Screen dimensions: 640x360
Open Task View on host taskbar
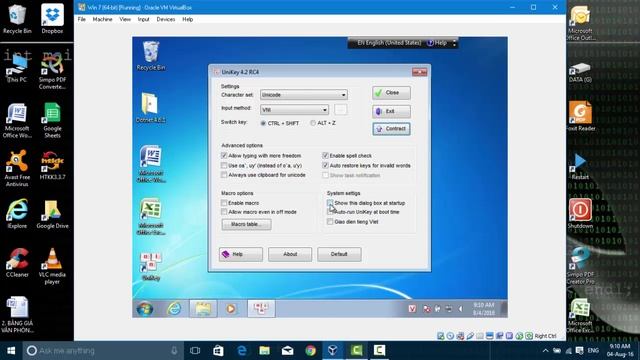click(x=195, y=351)
